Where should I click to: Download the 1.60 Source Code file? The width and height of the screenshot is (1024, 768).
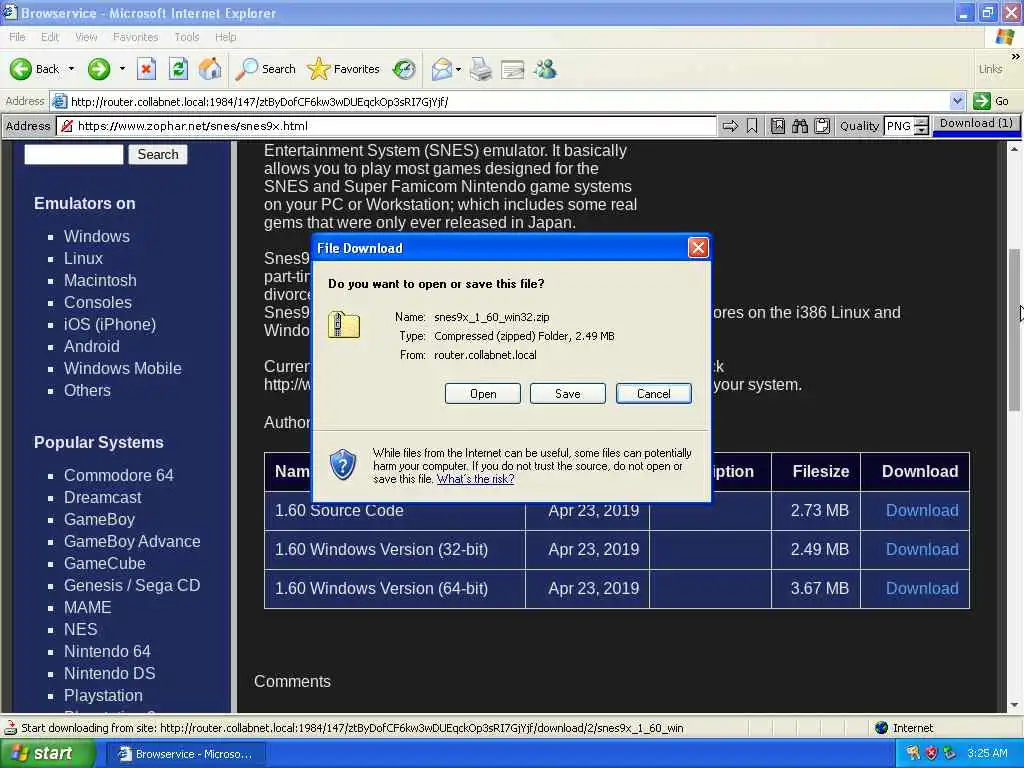(x=921, y=511)
